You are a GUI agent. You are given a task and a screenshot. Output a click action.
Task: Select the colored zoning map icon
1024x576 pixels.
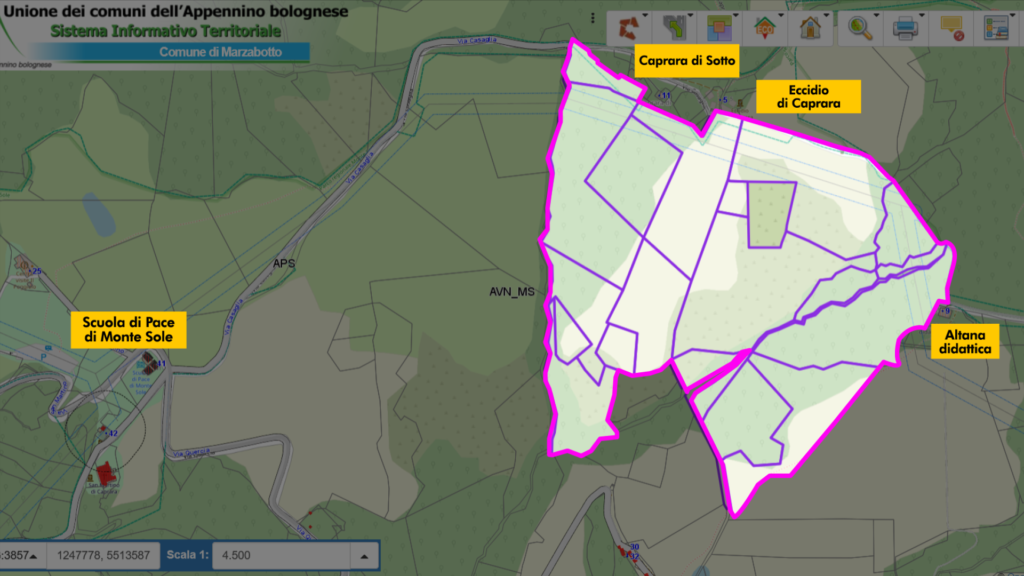tap(718, 28)
